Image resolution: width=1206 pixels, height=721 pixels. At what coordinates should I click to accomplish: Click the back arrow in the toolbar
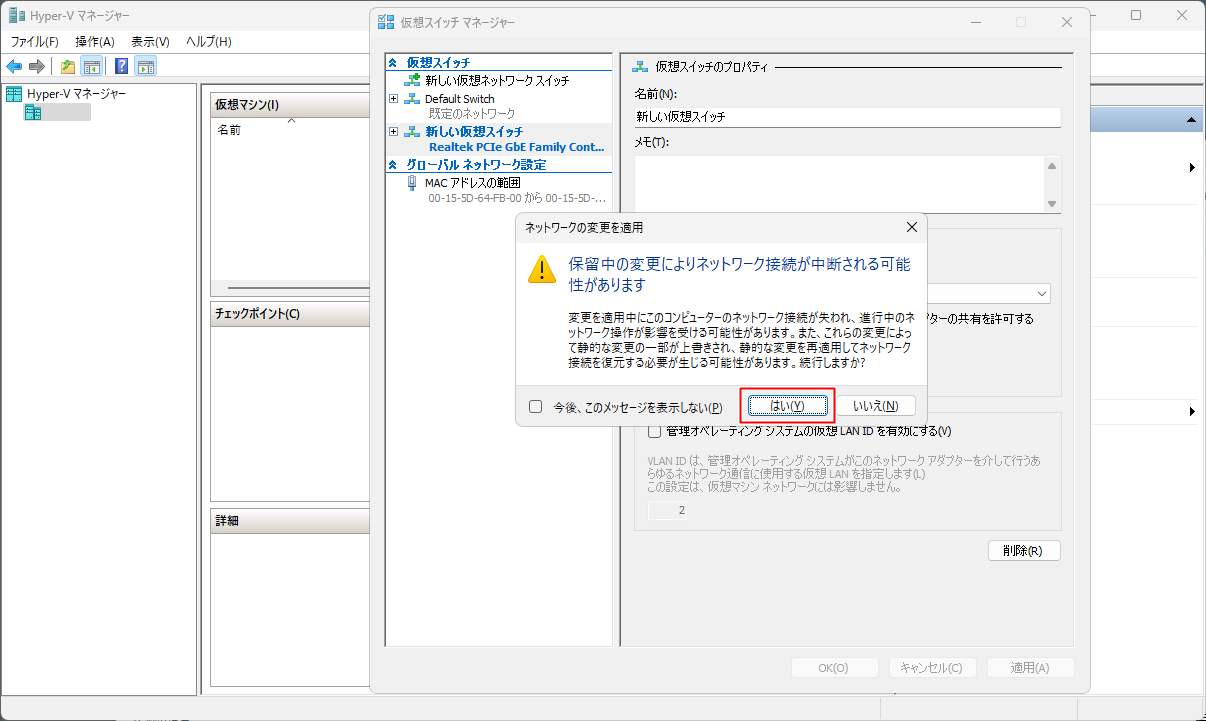click(14, 67)
